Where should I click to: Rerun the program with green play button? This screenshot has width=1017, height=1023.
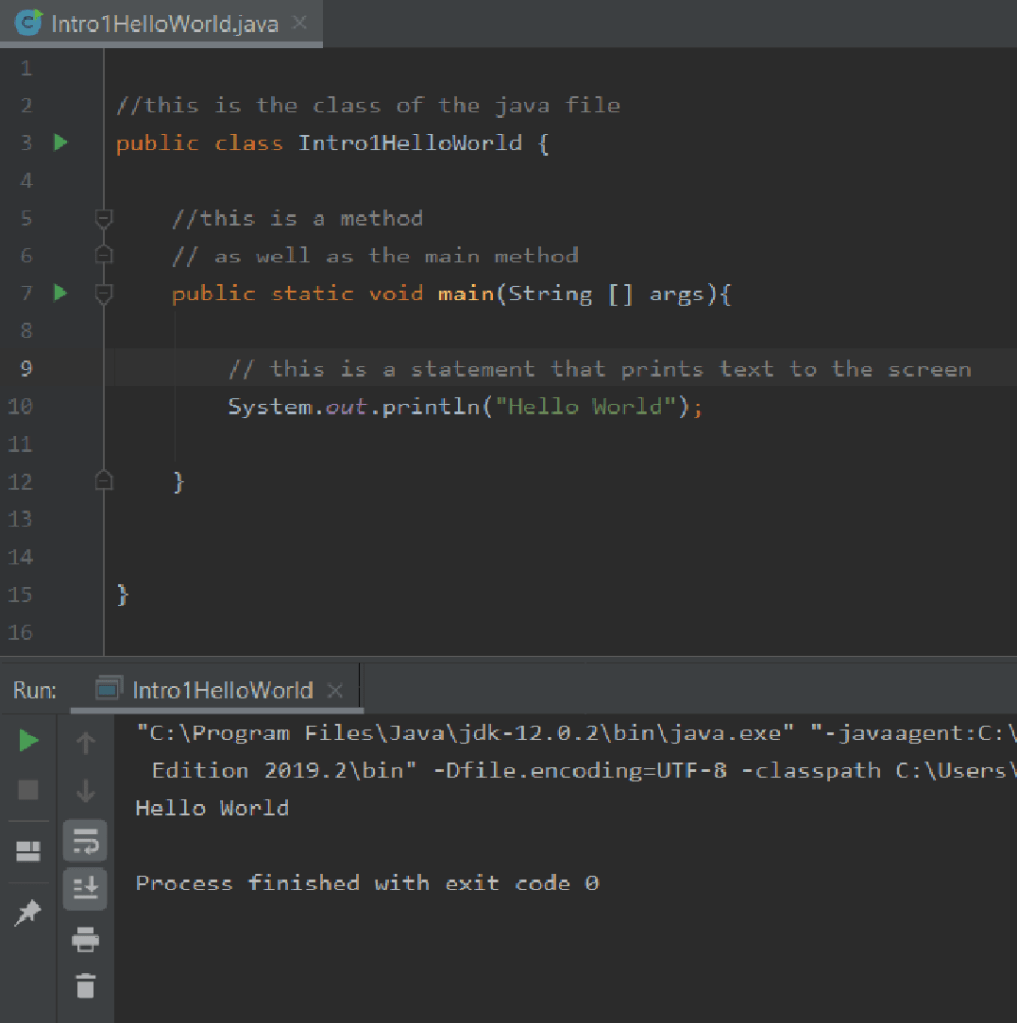(29, 741)
